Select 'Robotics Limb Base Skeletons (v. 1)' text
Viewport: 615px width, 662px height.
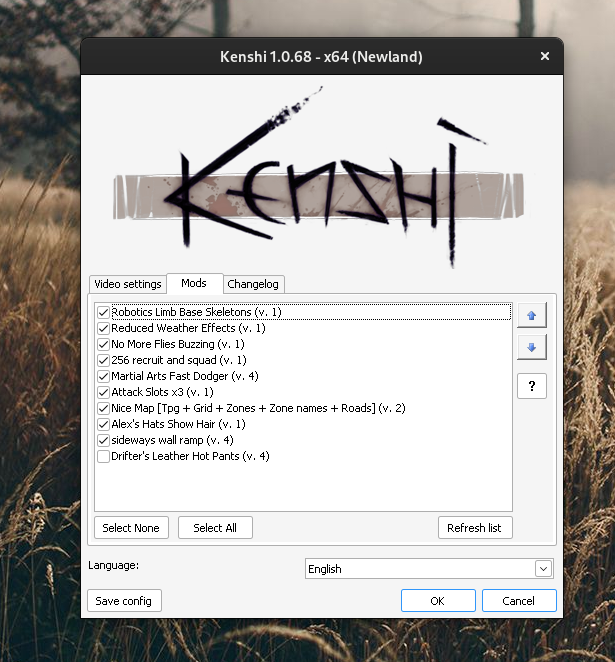click(x=196, y=312)
